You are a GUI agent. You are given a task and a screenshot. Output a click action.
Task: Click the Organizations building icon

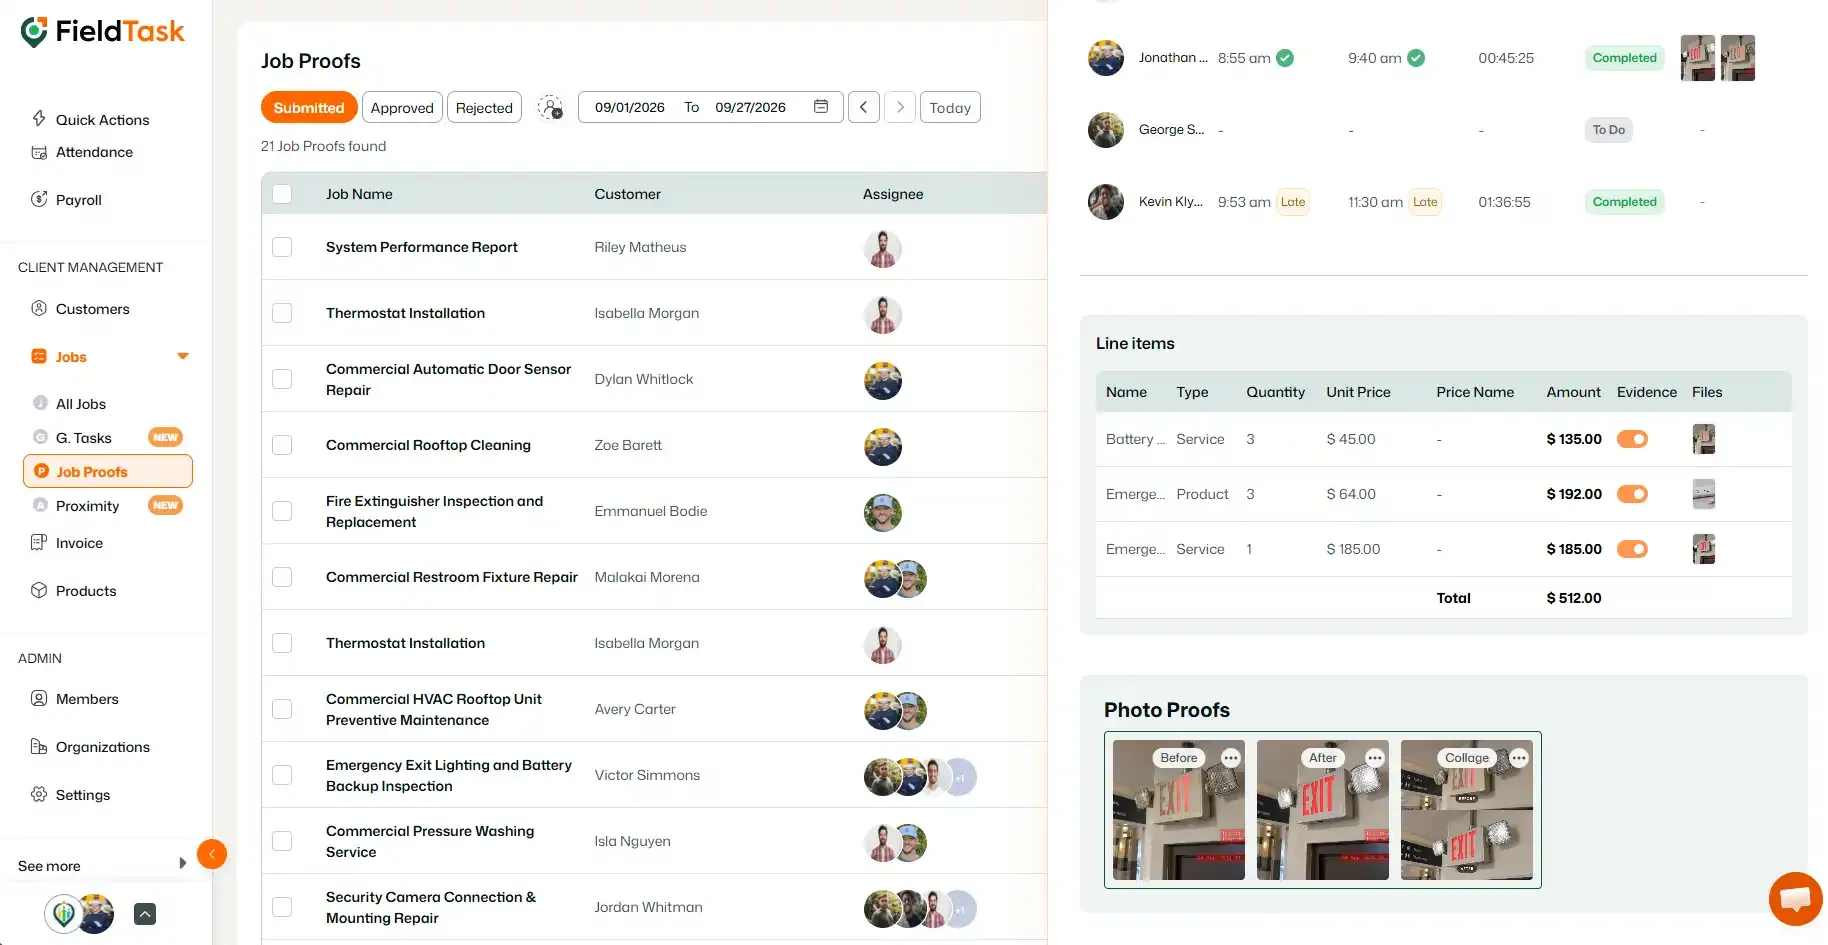(x=39, y=746)
